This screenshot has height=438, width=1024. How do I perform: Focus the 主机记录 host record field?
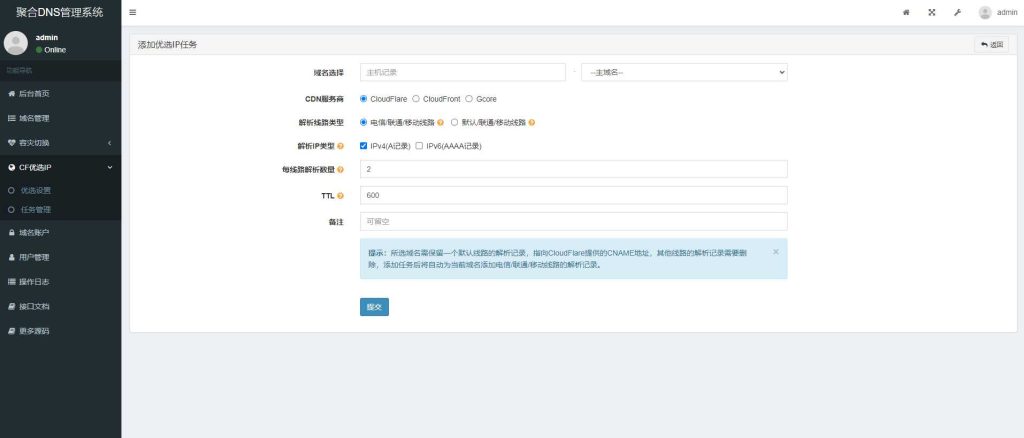coord(462,72)
